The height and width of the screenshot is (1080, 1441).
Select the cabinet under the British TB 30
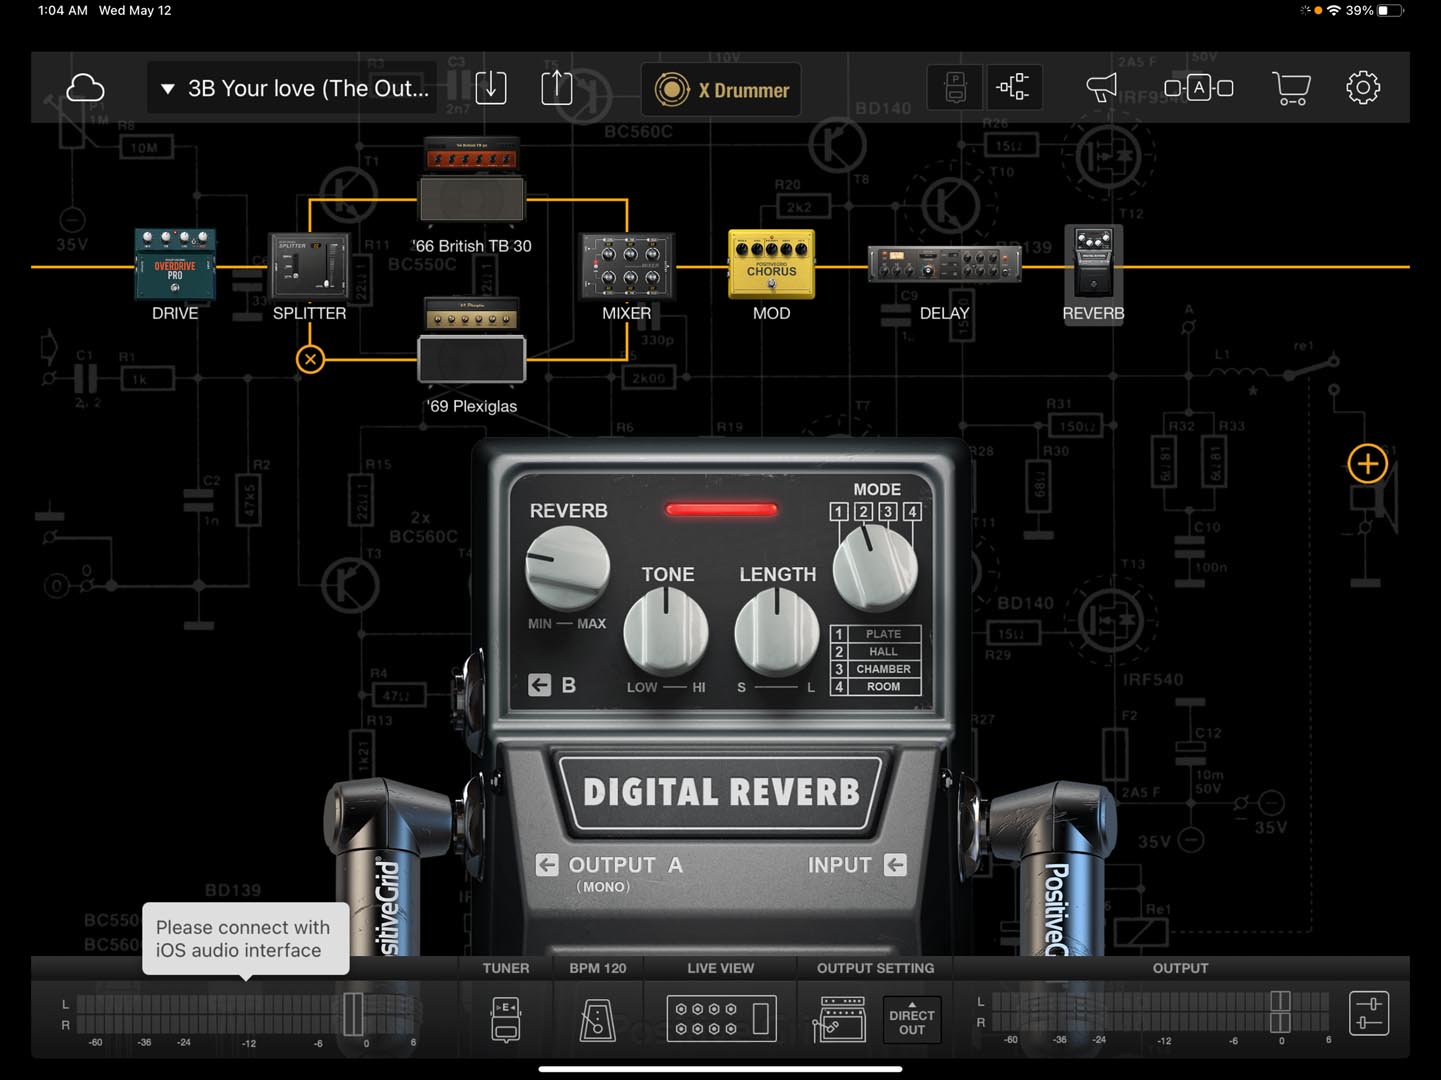point(472,200)
